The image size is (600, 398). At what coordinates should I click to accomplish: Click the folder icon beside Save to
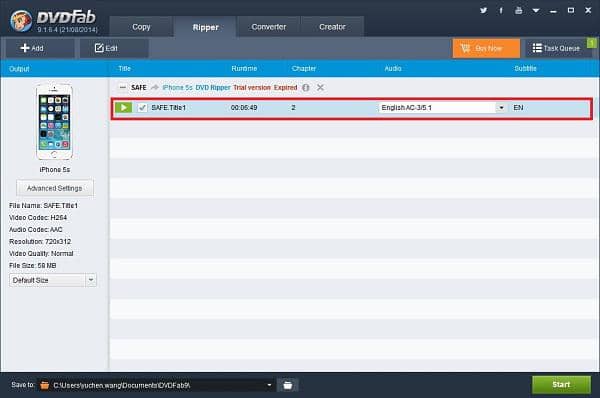45,385
